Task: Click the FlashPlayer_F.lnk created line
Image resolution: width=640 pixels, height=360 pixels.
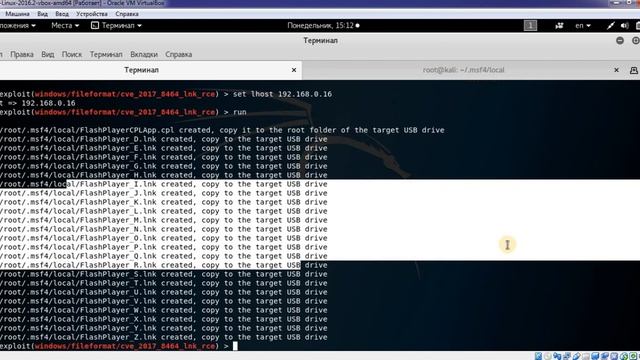Action: [x=163, y=157]
